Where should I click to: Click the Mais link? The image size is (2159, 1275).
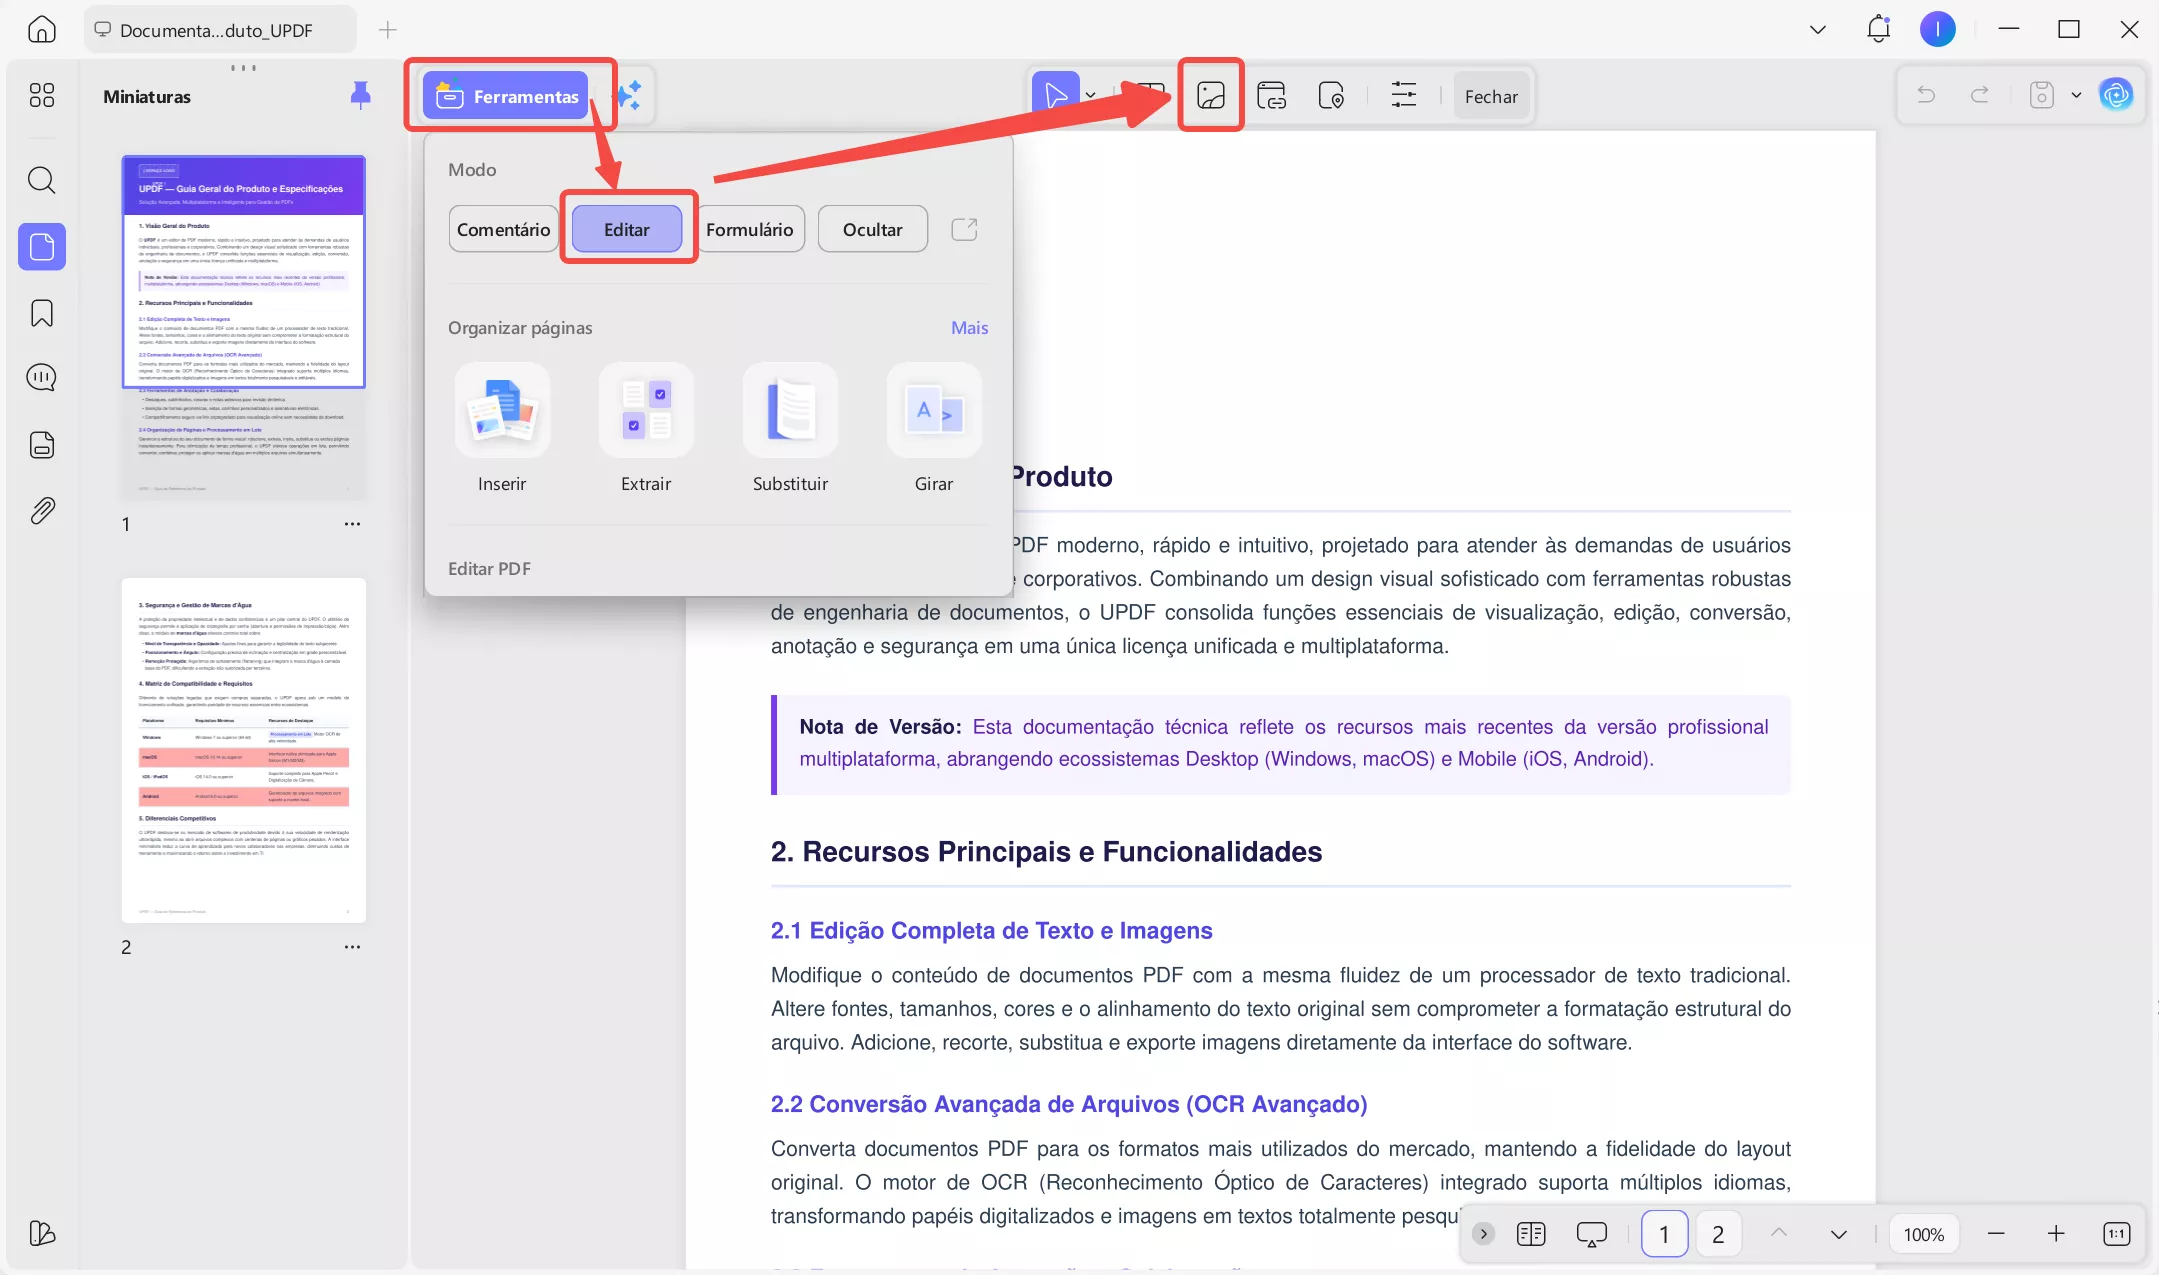point(969,328)
